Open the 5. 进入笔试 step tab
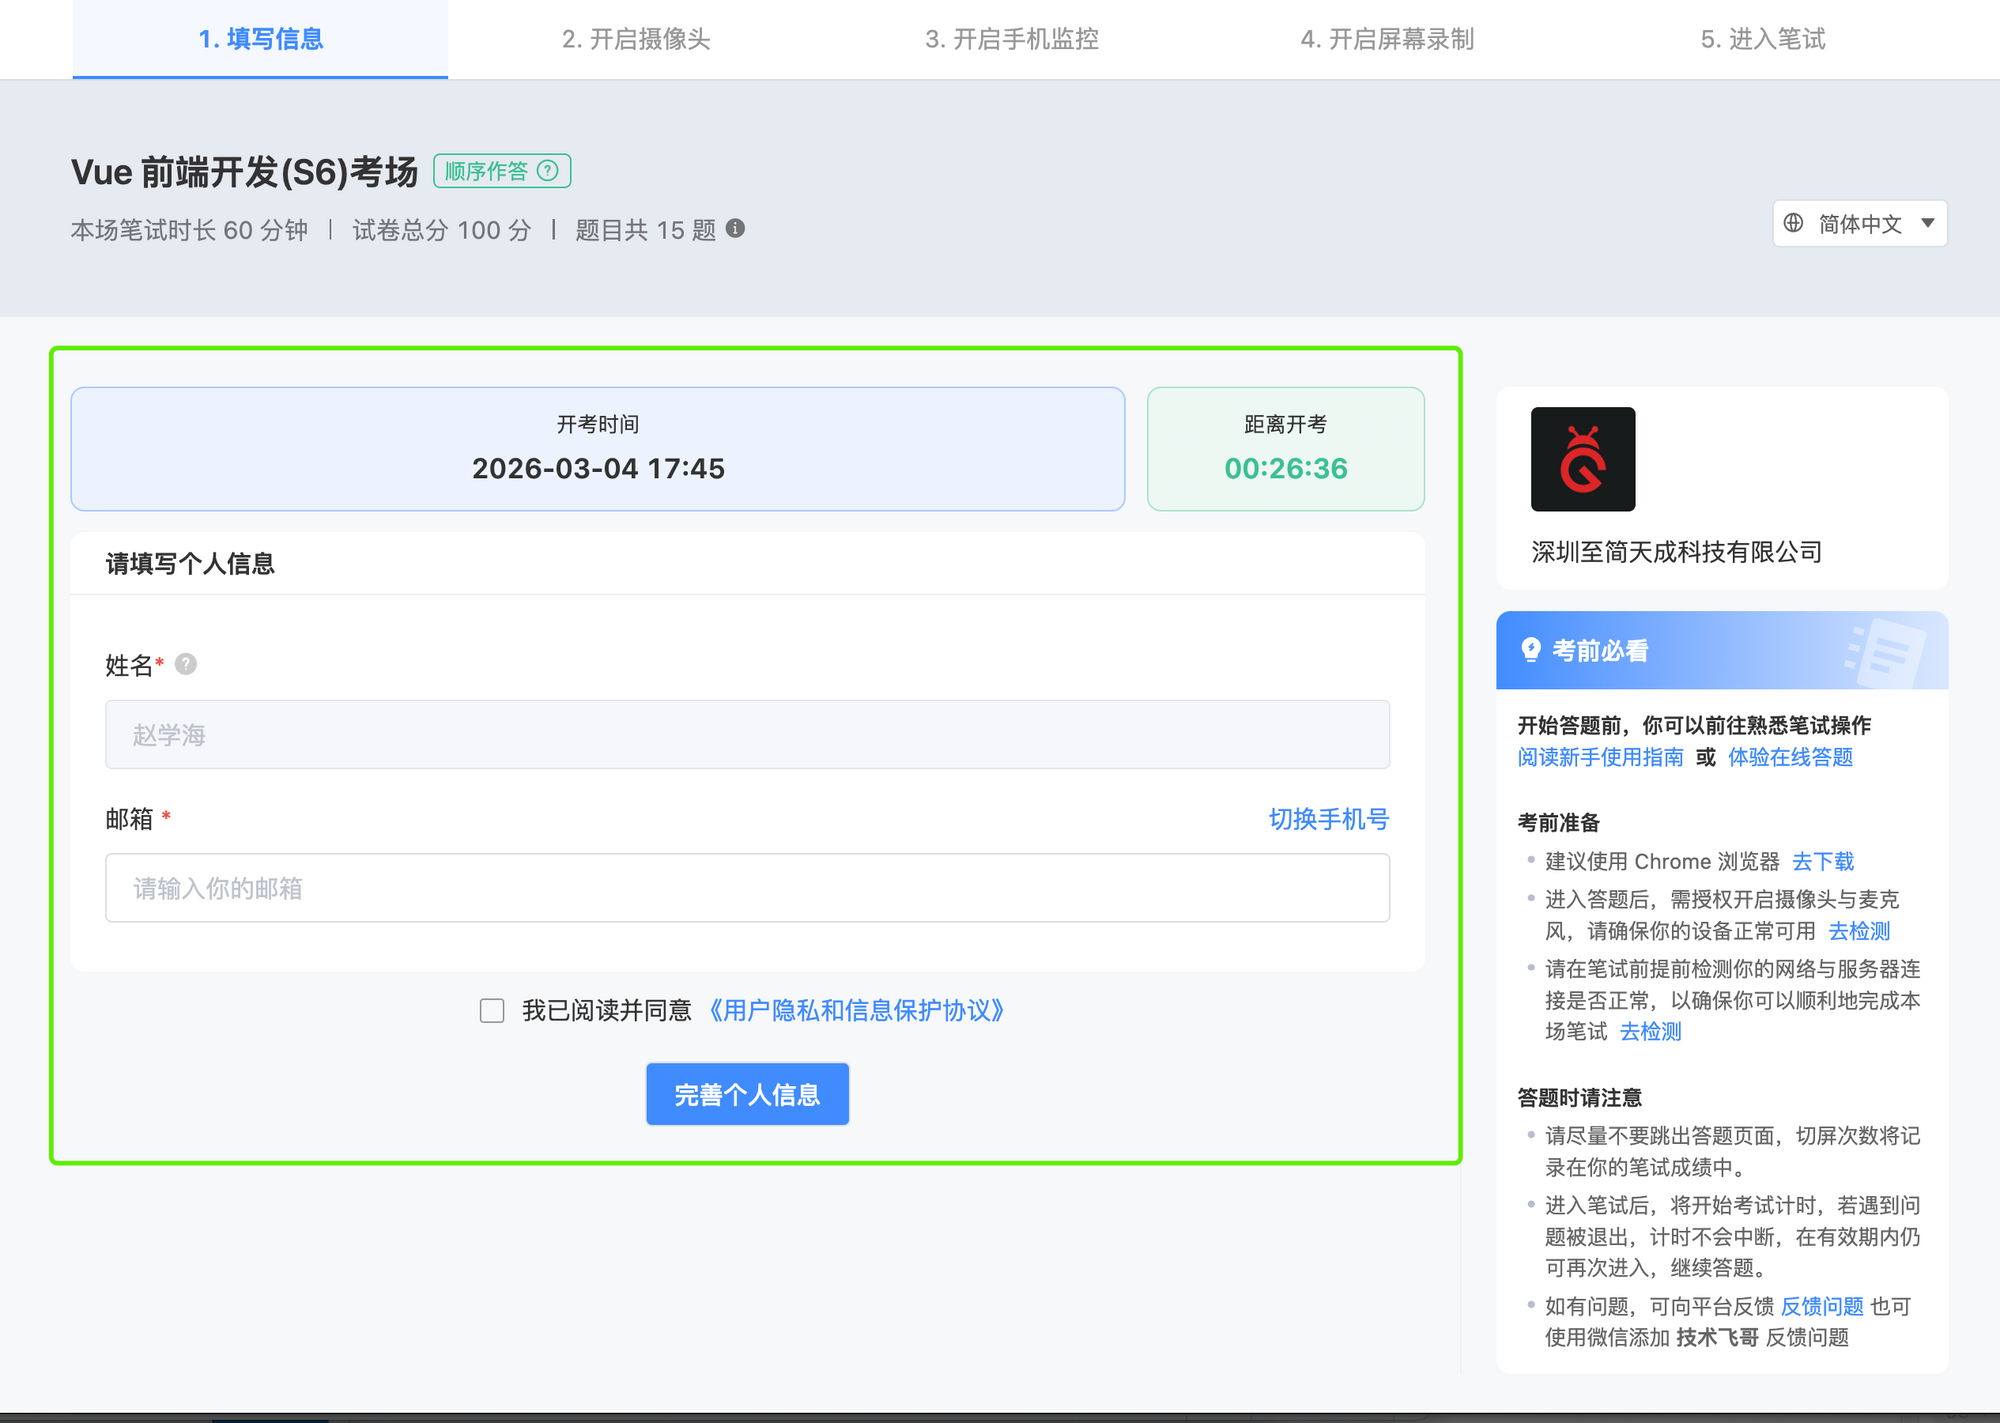The width and height of the screenshot is (2000, 1423). coord(1762,39)
